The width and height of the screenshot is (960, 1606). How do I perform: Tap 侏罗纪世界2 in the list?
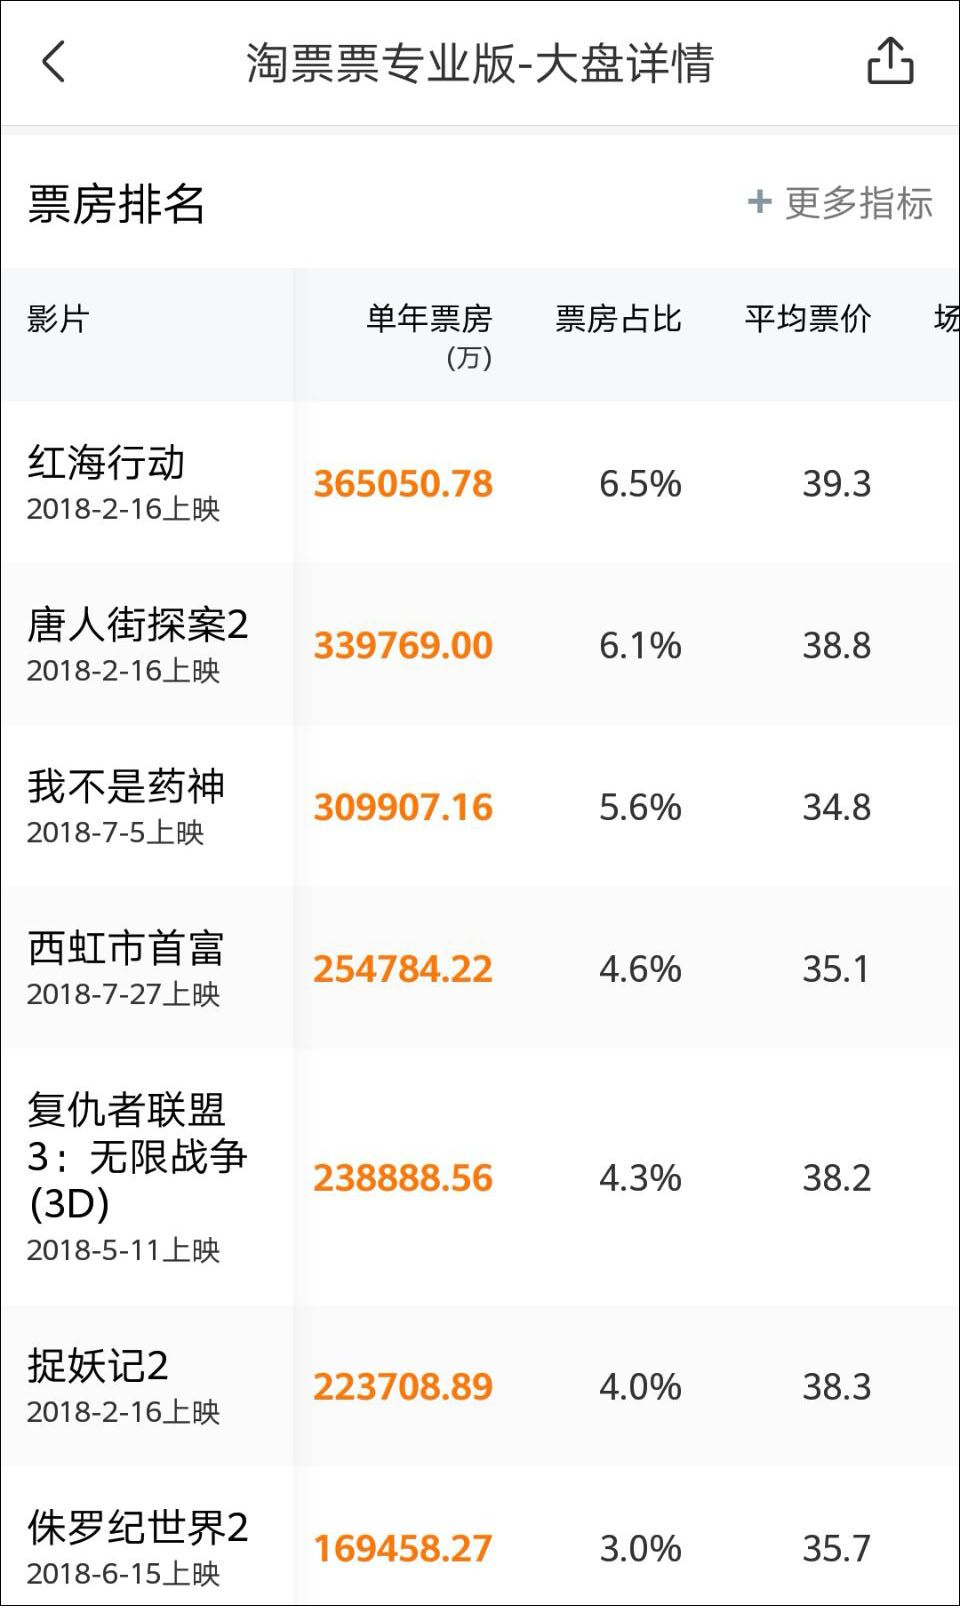pyautogui.click(x=137, y=1528)
